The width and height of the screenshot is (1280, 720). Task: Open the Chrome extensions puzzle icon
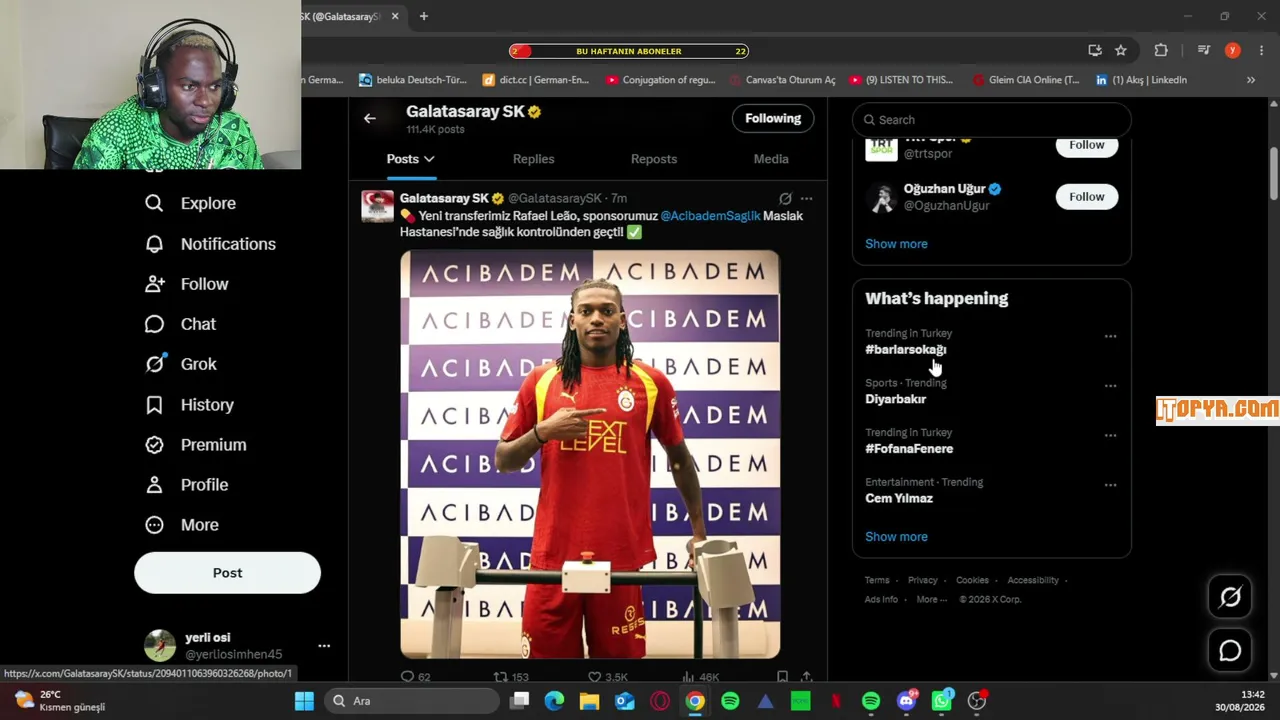point(1161,50)
